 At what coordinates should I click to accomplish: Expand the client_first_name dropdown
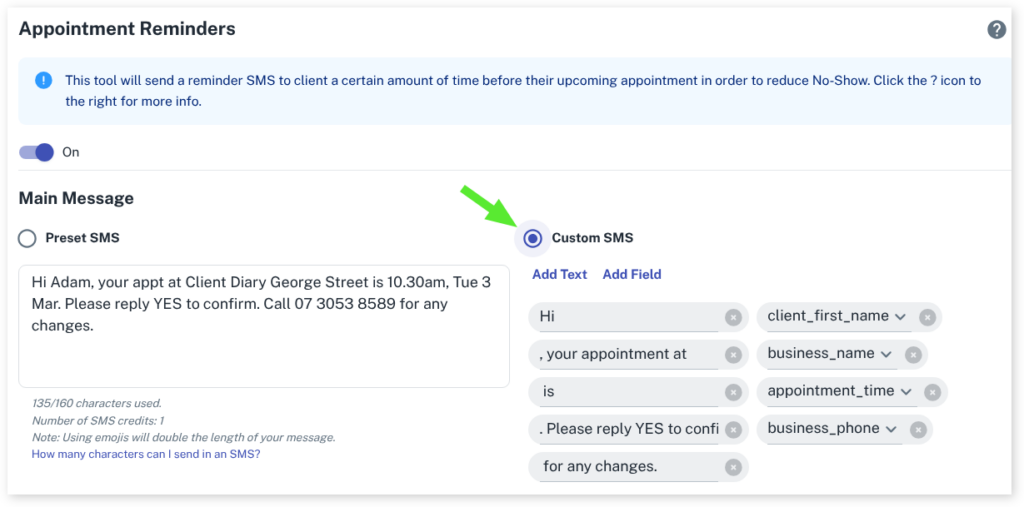(900, 317)
